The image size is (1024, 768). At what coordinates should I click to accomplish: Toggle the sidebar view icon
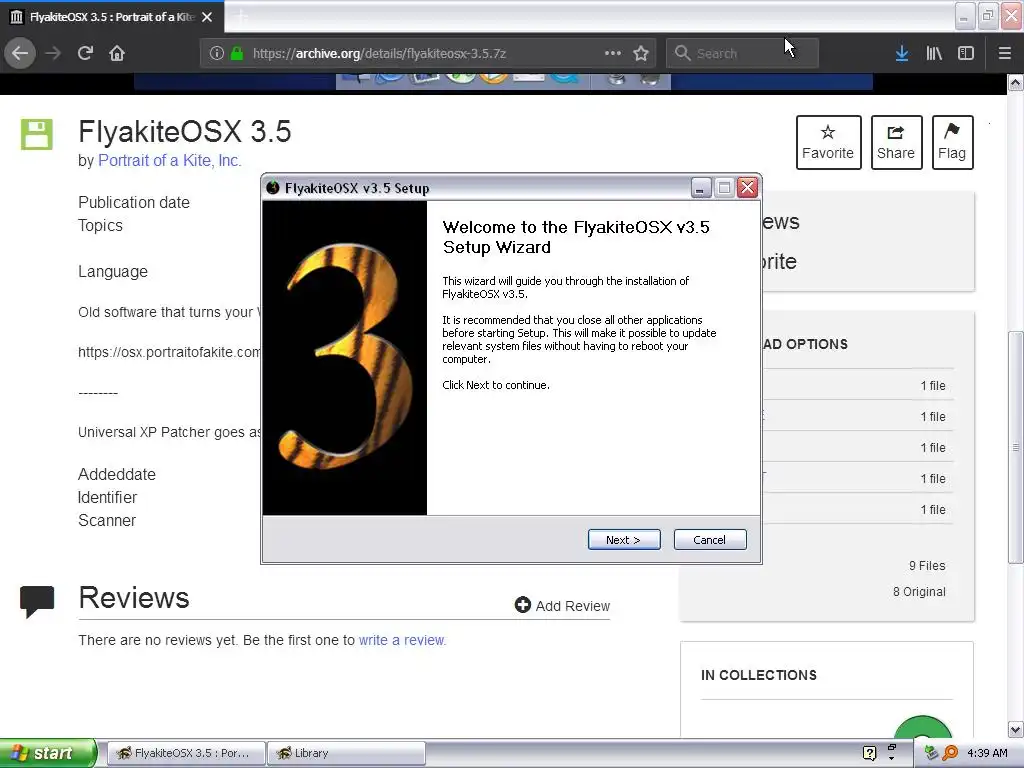[x=966, y=53]
